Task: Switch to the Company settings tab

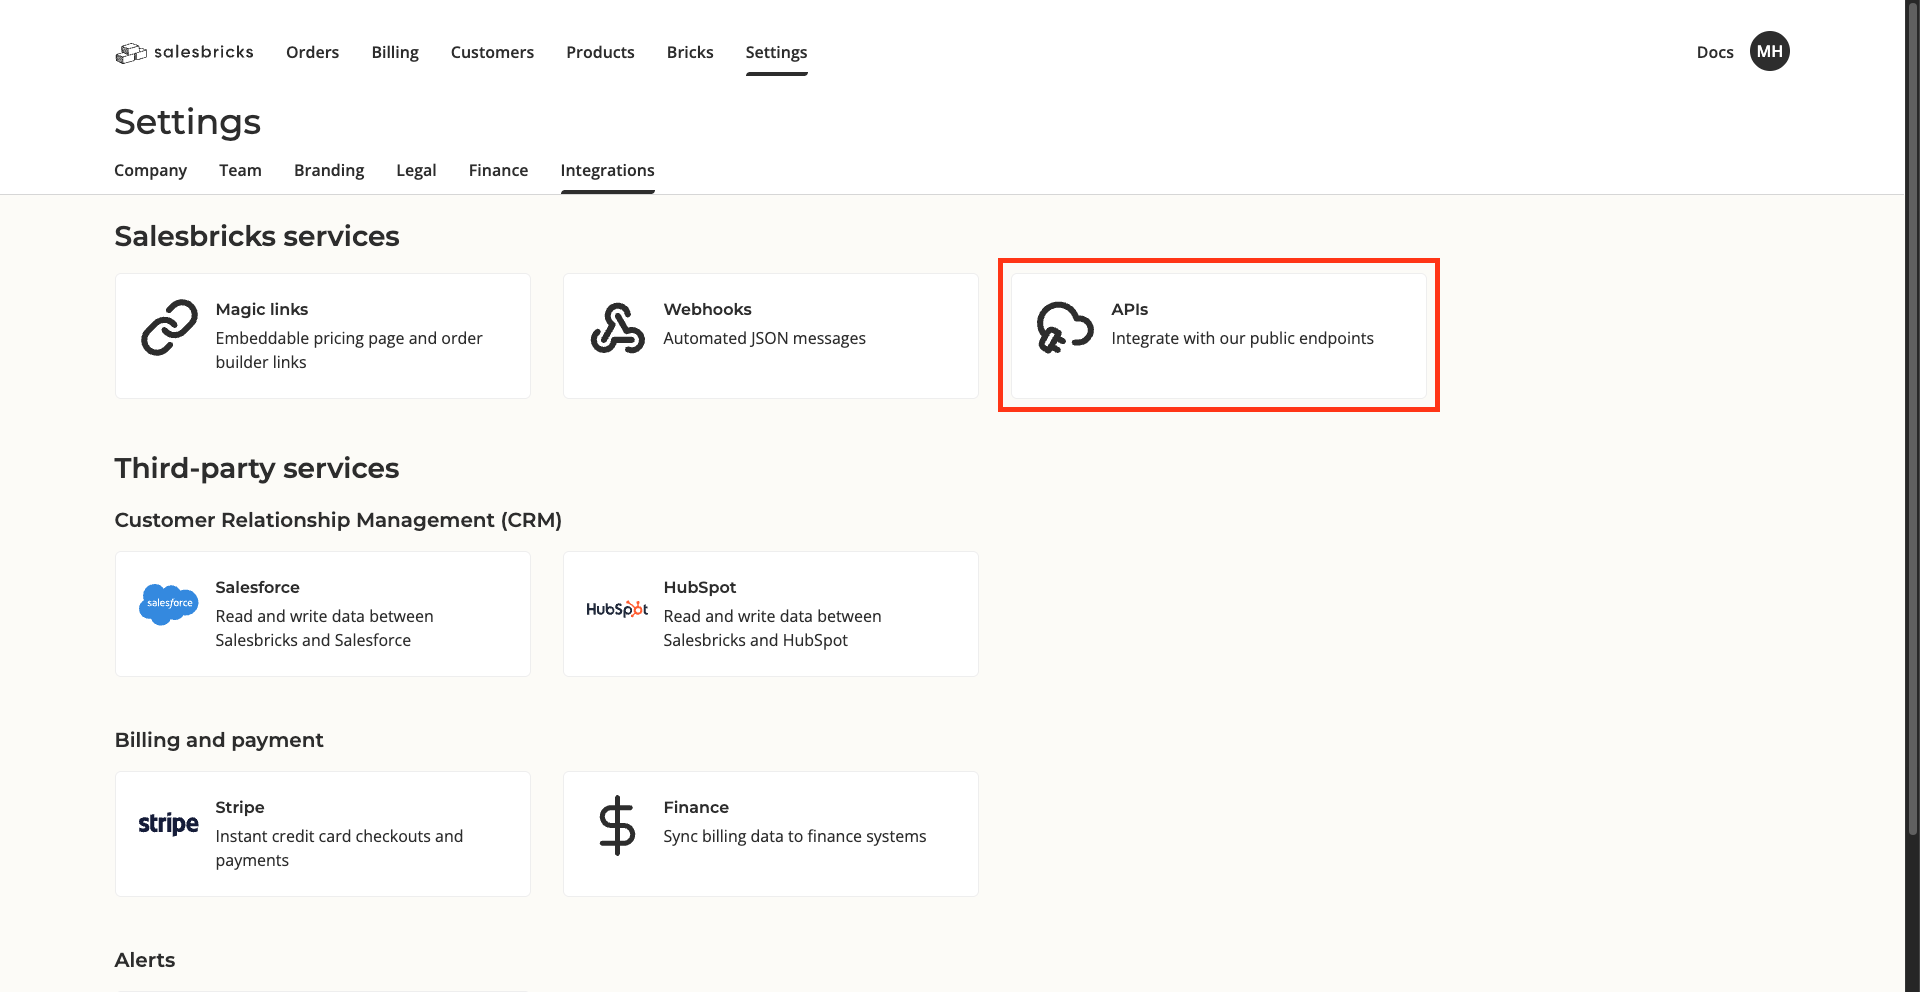Action: click(150, 170)
